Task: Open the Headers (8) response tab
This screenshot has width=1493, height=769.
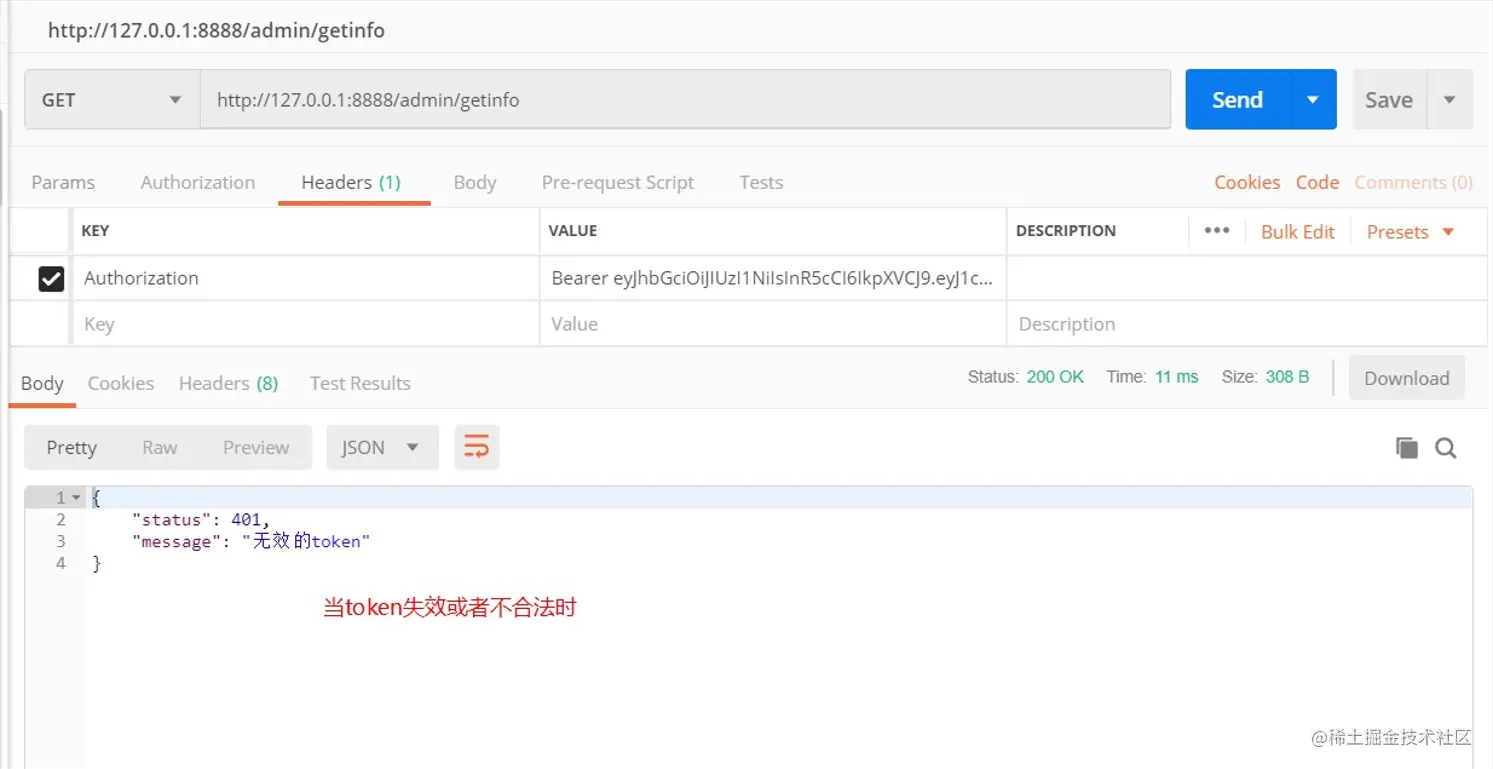Action: click(228, 383)
